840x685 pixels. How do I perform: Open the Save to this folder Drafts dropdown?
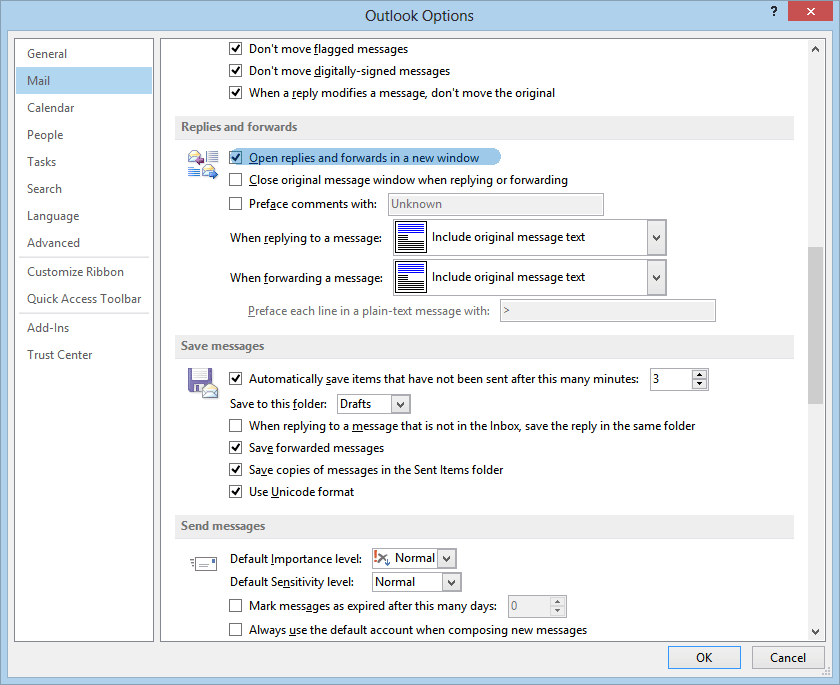click(400, 404)
